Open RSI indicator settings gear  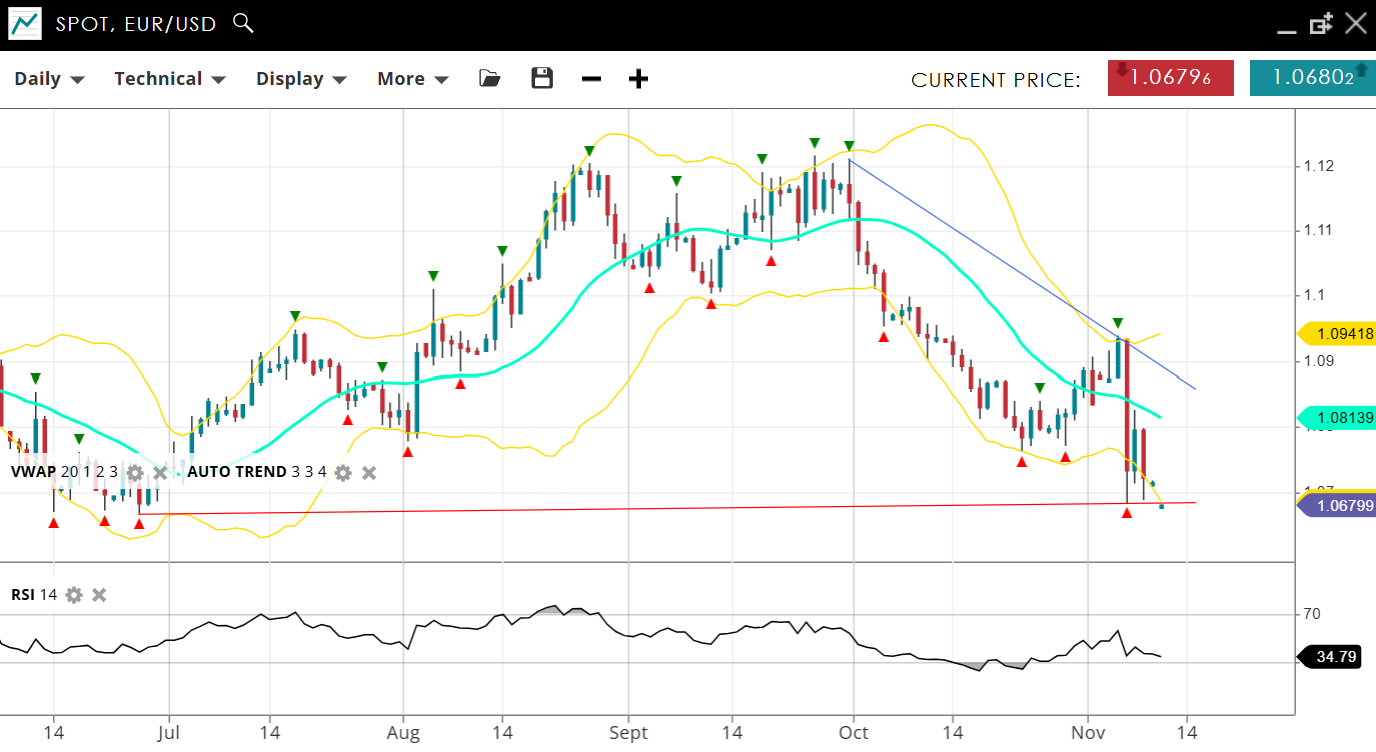click(74, 595)
